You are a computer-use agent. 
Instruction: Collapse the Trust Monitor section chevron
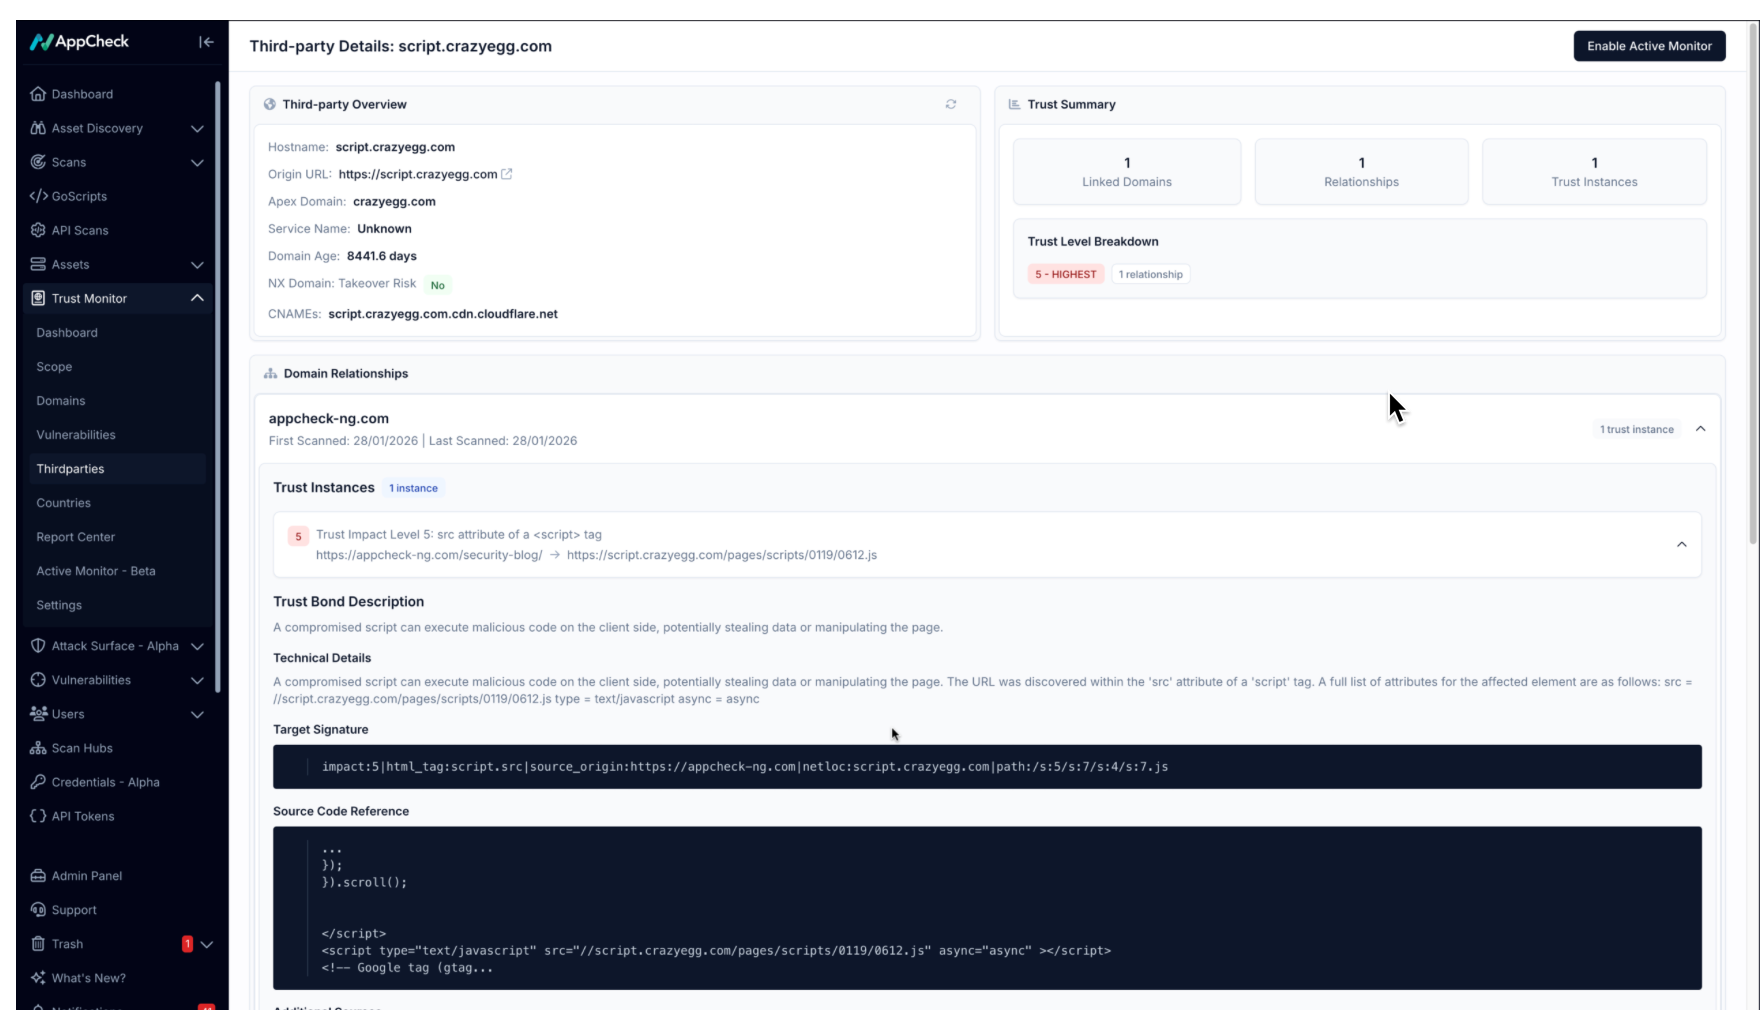(197, 298)
